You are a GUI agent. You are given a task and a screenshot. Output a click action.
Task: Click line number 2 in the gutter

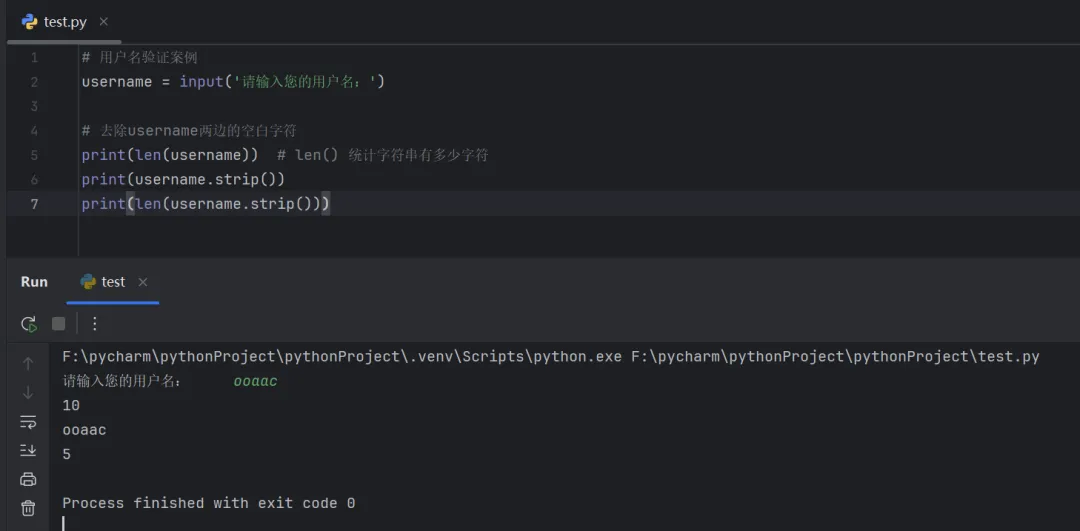(34, 82)
